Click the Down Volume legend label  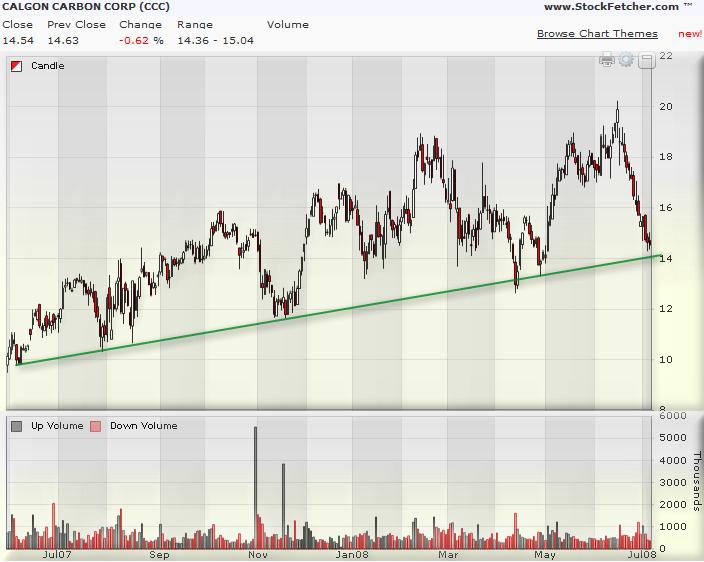(x=144, y=426)
